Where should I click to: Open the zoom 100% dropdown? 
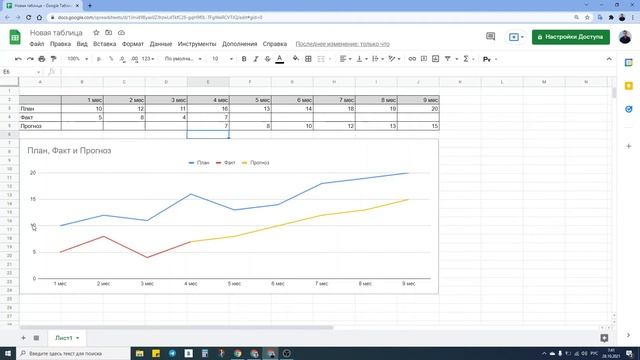click(77, 59)
